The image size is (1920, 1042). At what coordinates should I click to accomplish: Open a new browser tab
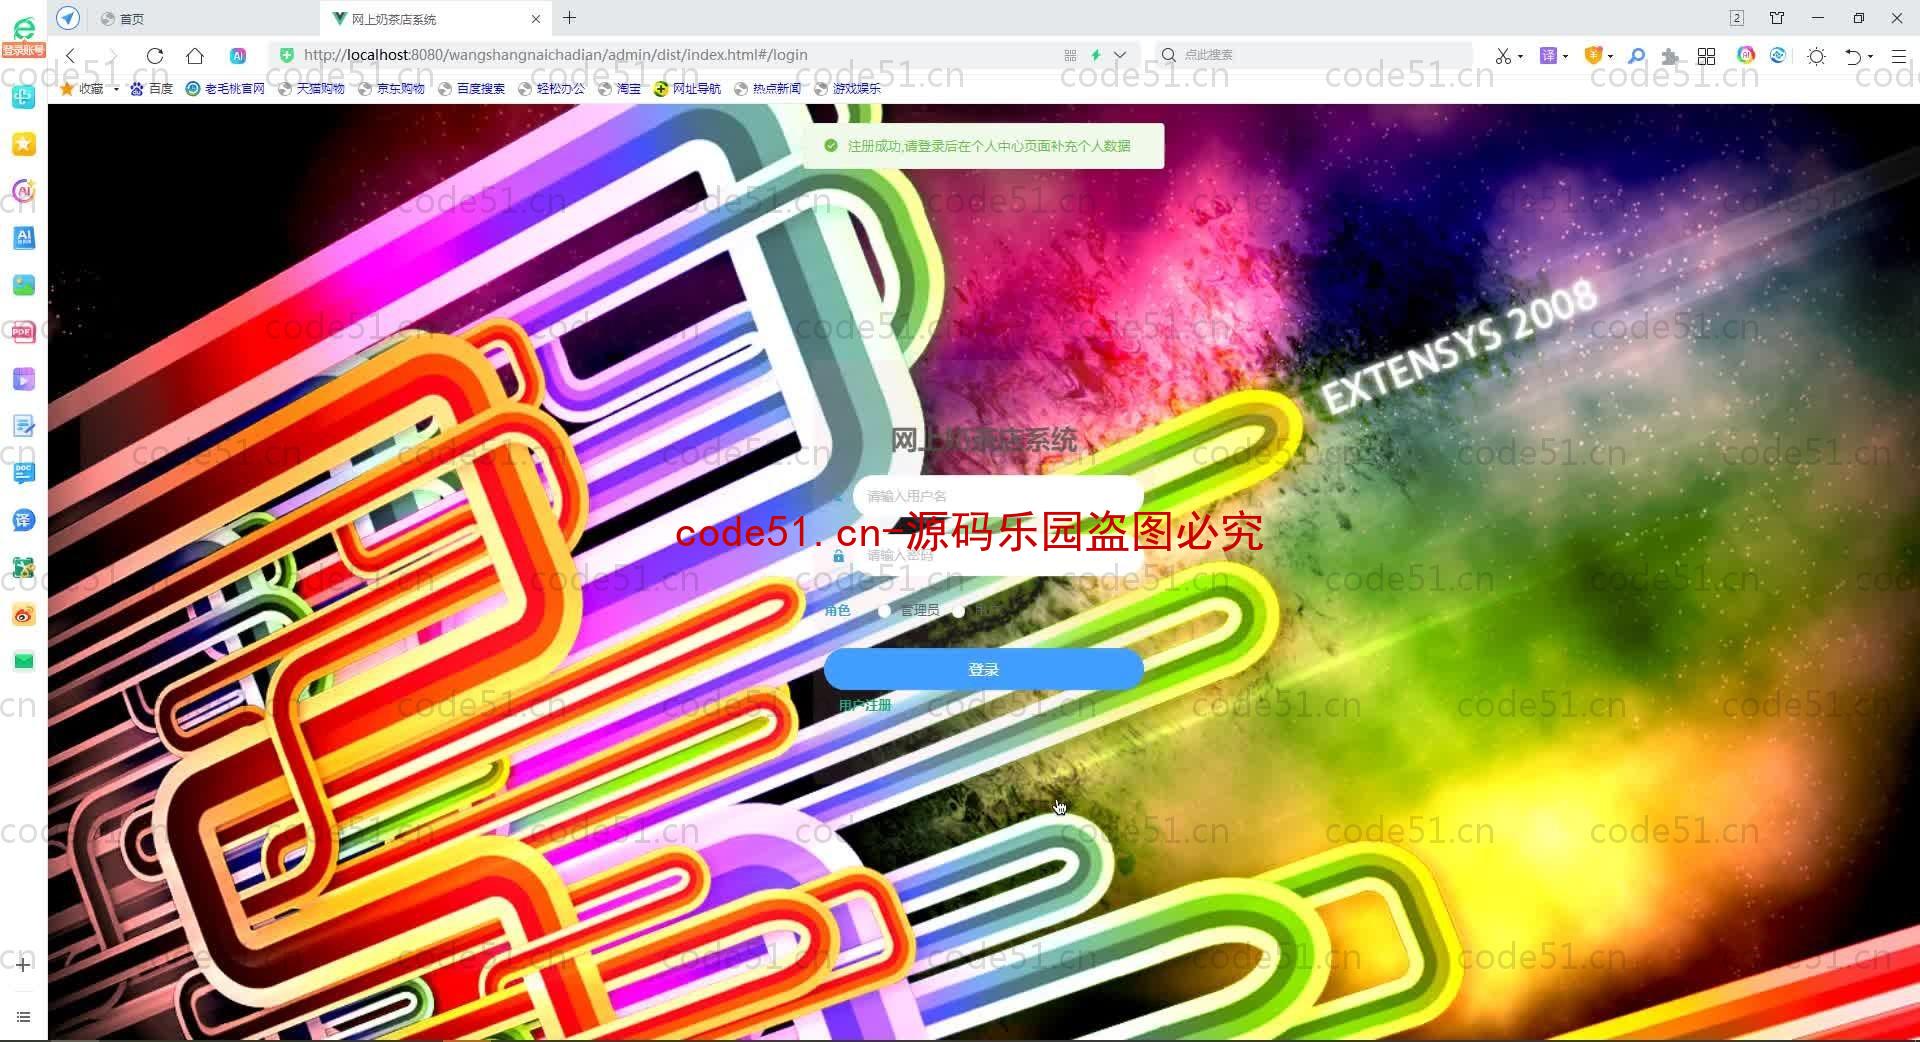569,18
